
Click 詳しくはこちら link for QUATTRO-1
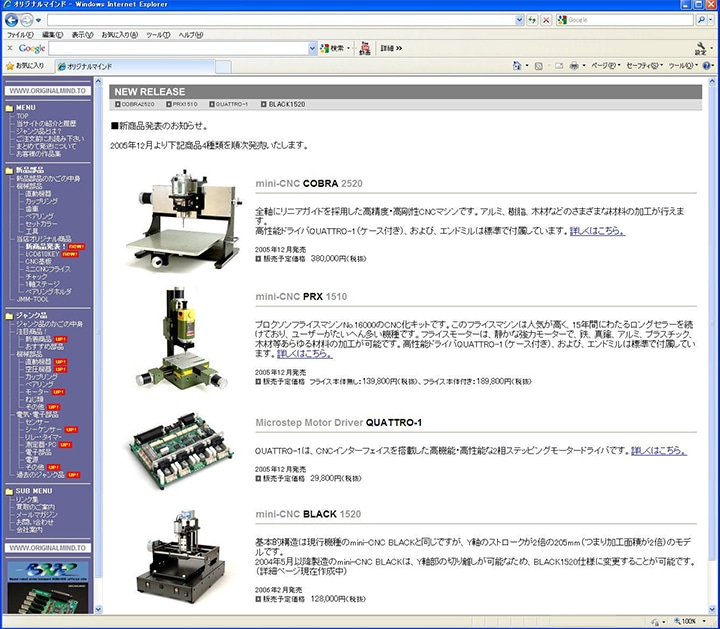click(x=657, y=450)
